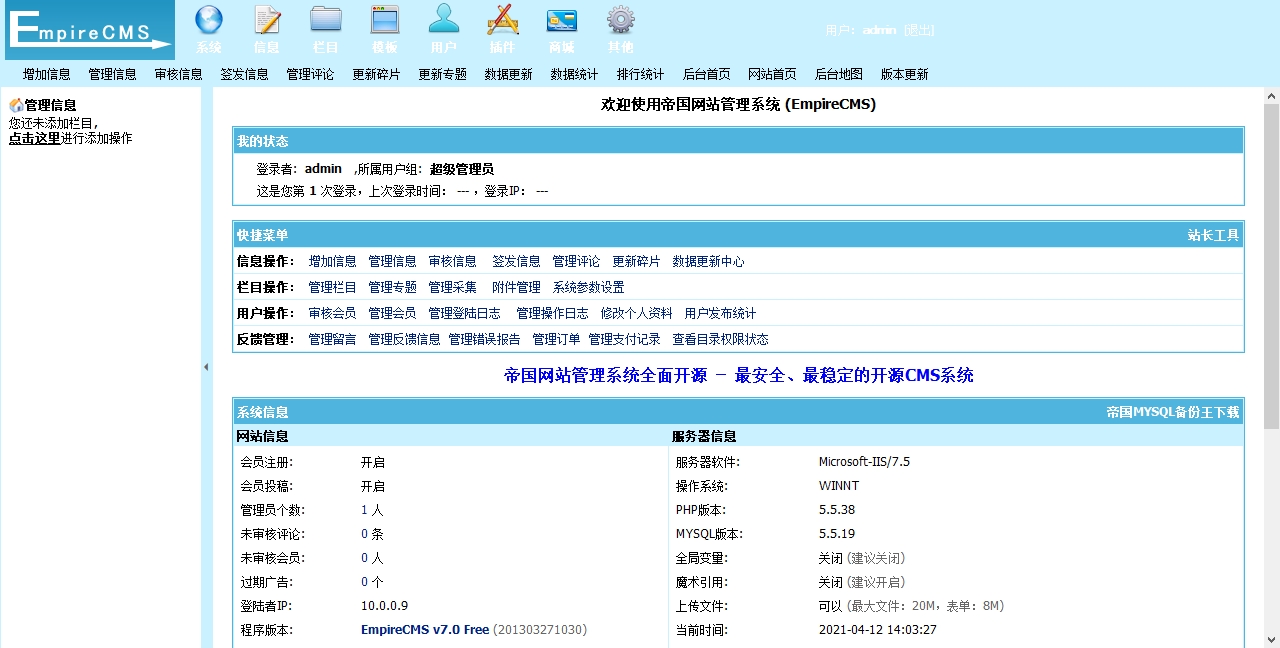Open 后台地图 in the menu bar
The width and height of the screenshot is (1280, 648).
[x=839, y=74]
